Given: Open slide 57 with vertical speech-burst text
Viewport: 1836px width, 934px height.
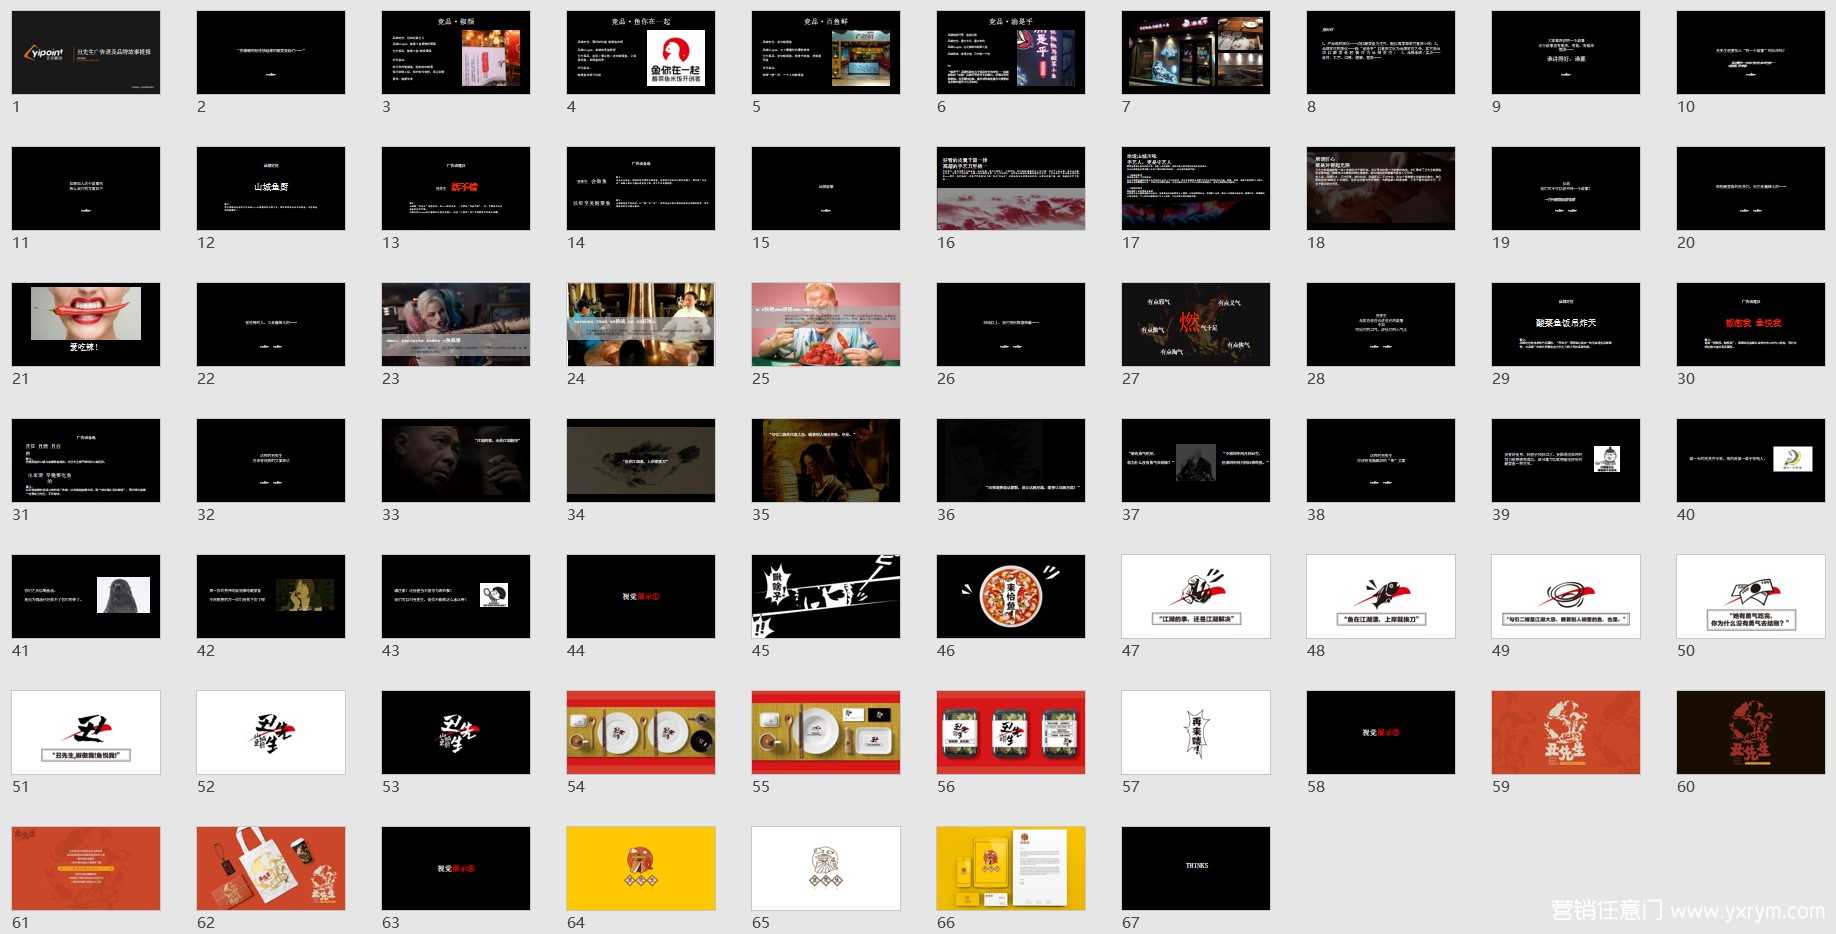Looking at the screenshot, I should [1196, 732].
